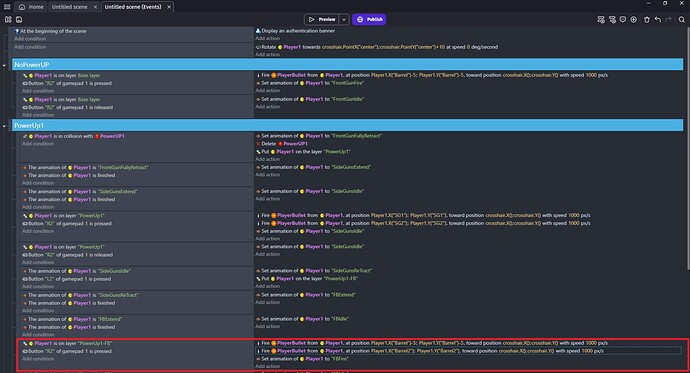Screen dimensions: 690x373
Task: Select the PowerUp1 group header
Action: tap(348, 126)
